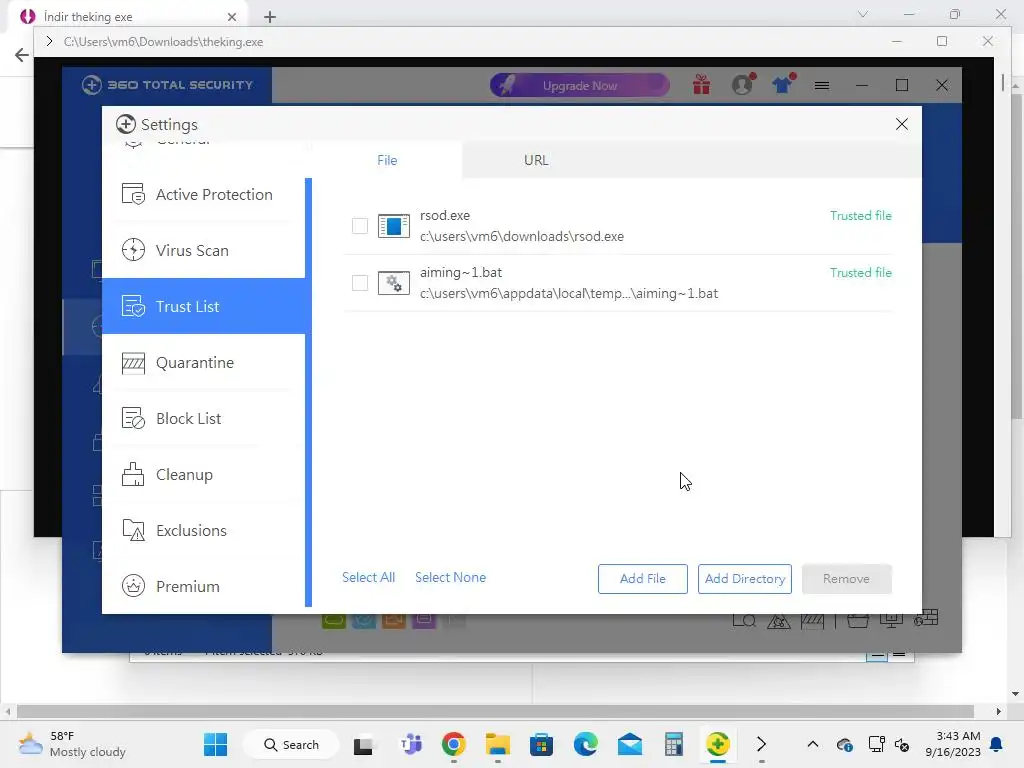Click the Block List sidebar icon

click(x=133, y=419)
